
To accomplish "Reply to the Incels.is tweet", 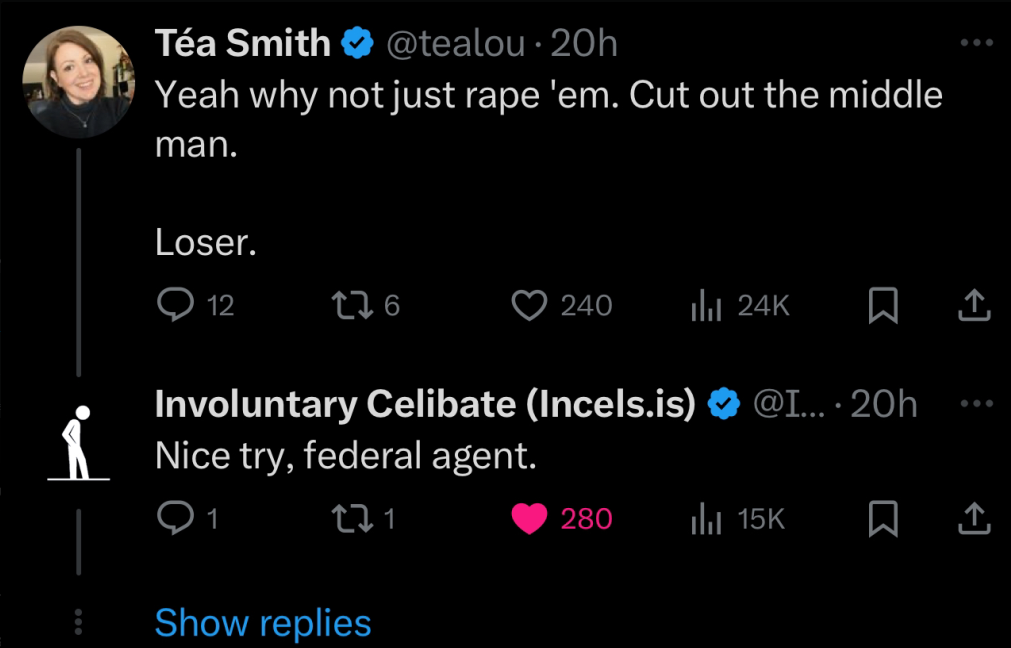I will tap(176, 518).
